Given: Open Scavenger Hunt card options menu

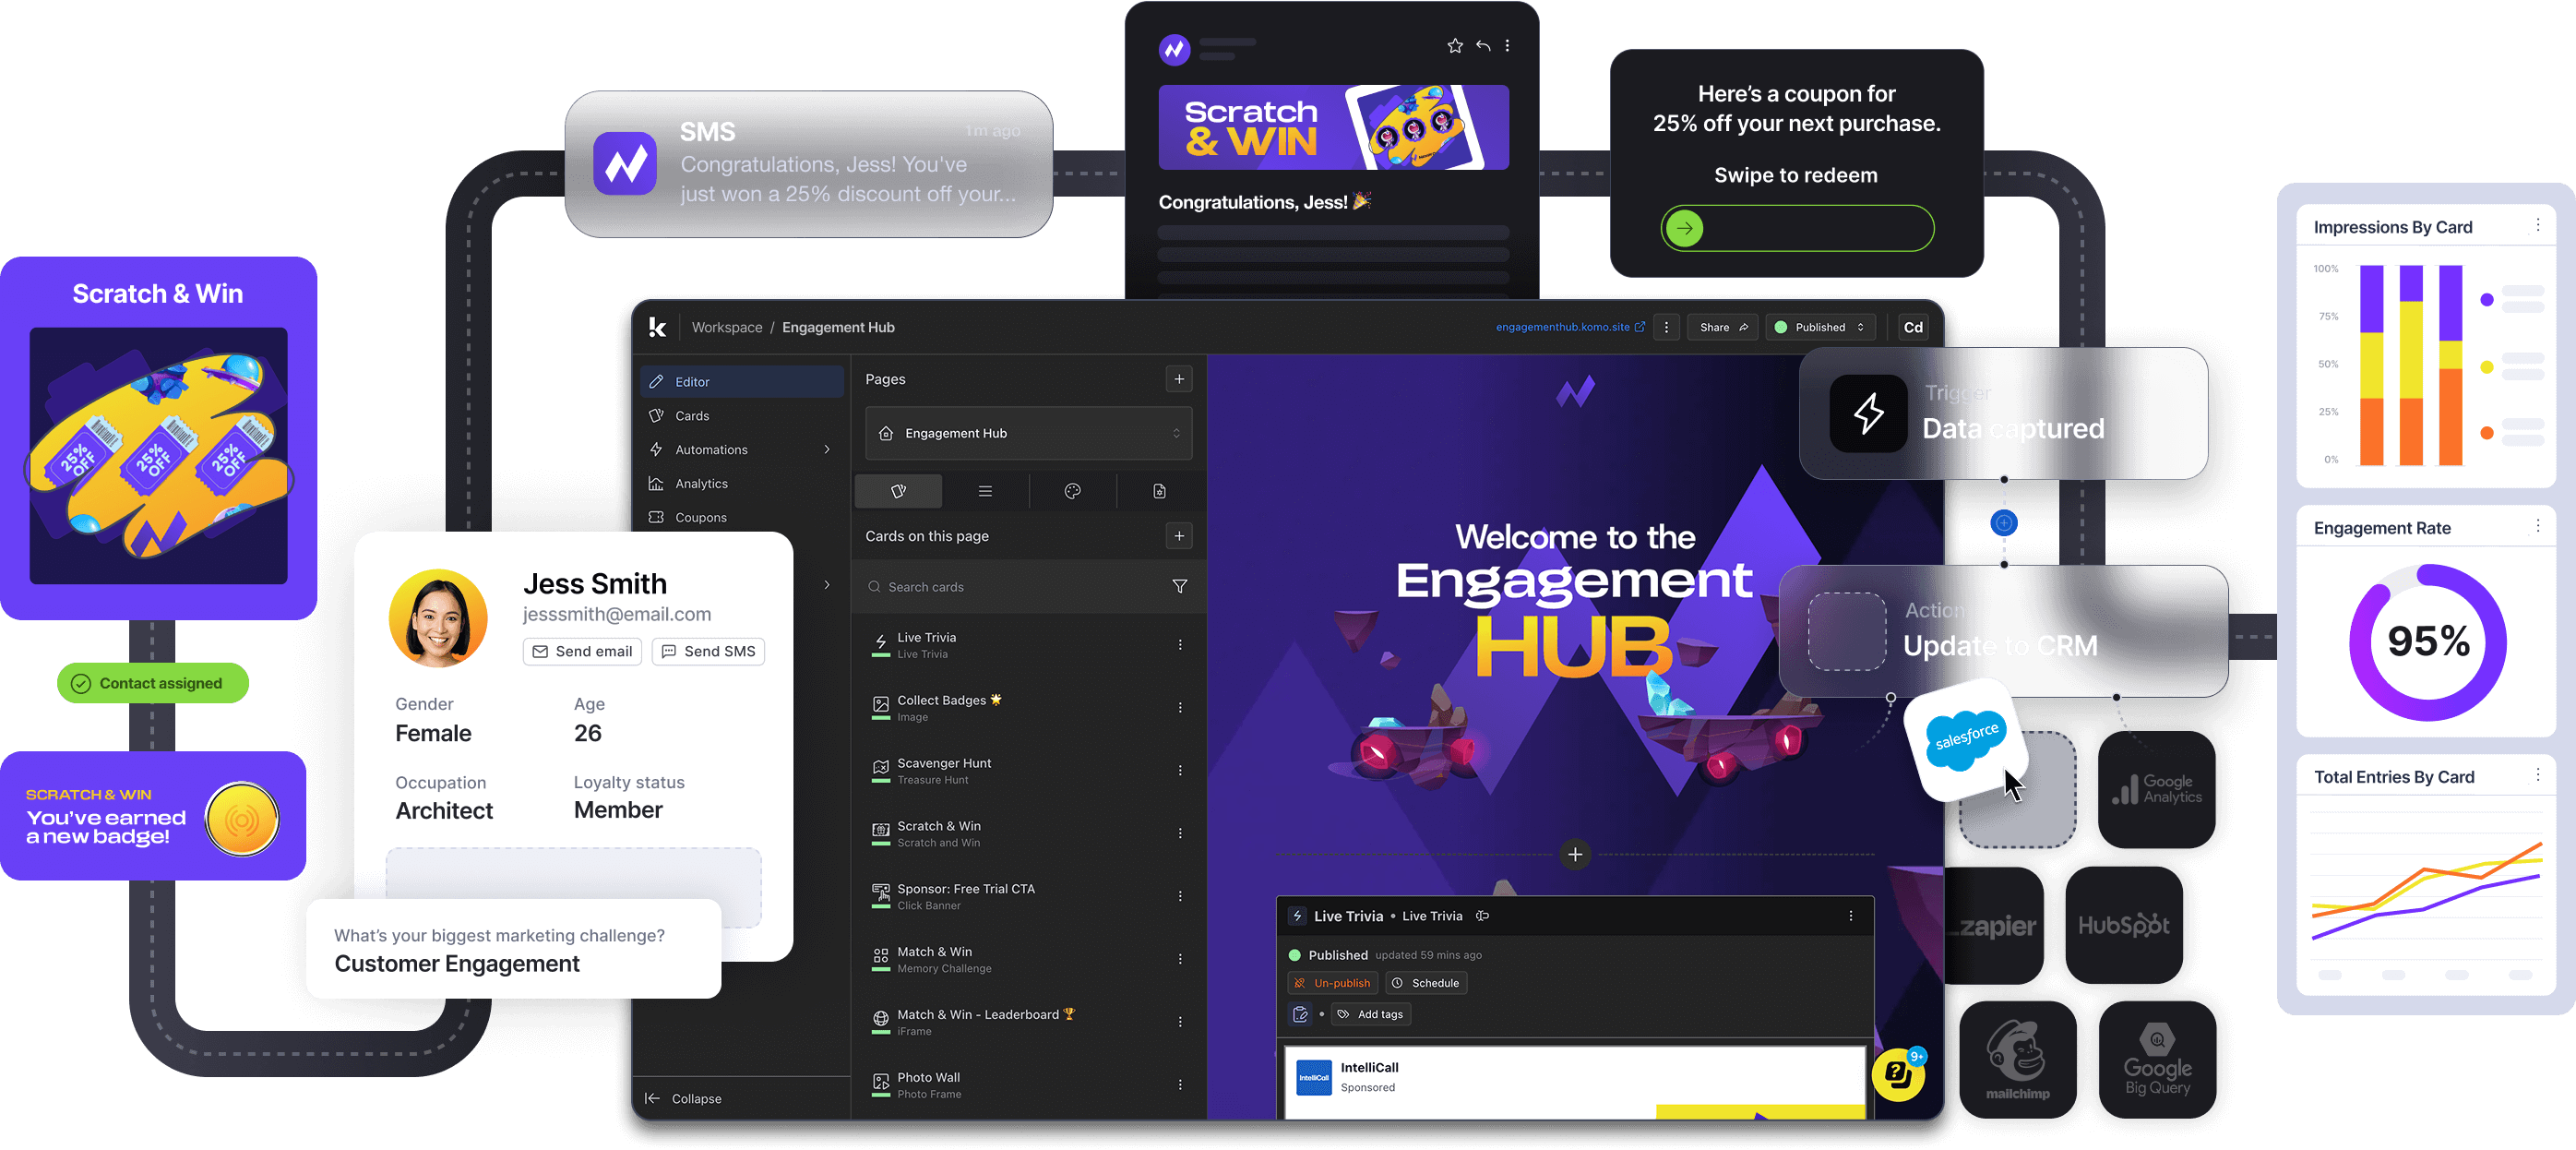Looking at the screenshot, I should coord(1180,771).
